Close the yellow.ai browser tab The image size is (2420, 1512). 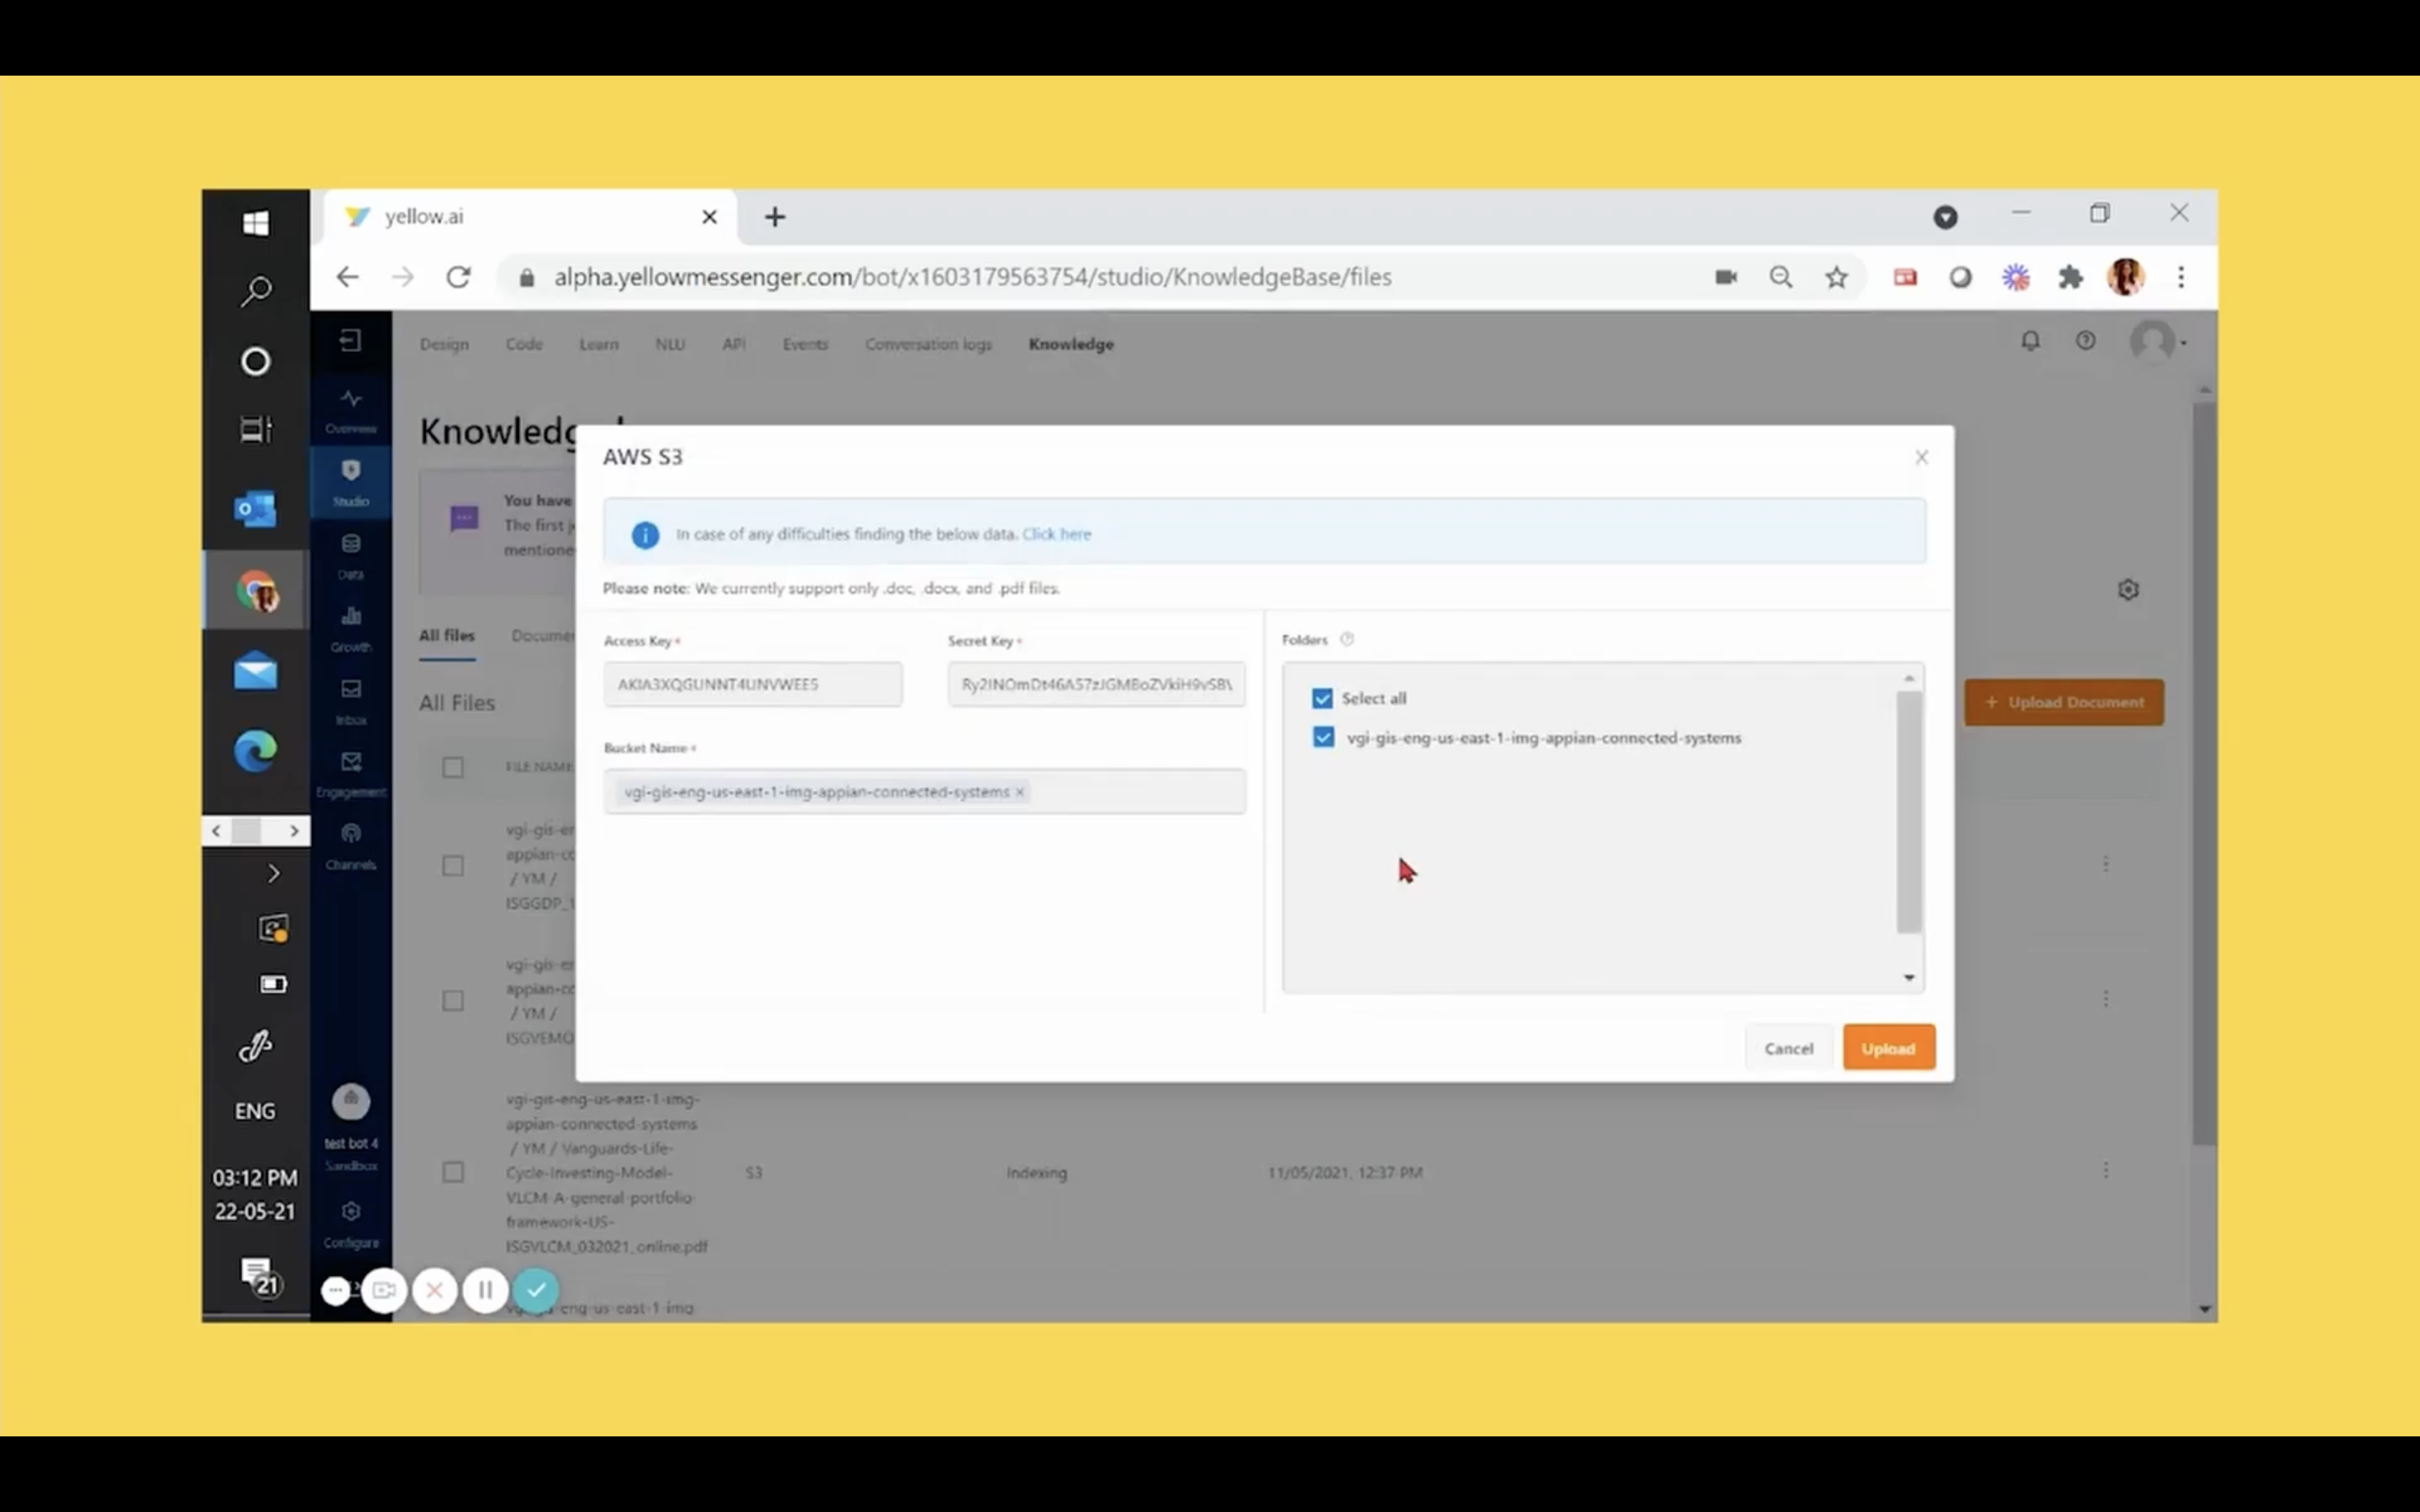(709, 217)
